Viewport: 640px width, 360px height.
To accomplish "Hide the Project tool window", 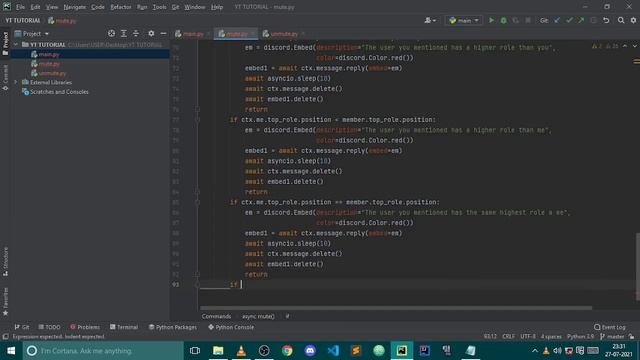I will (x=163, y=33).
